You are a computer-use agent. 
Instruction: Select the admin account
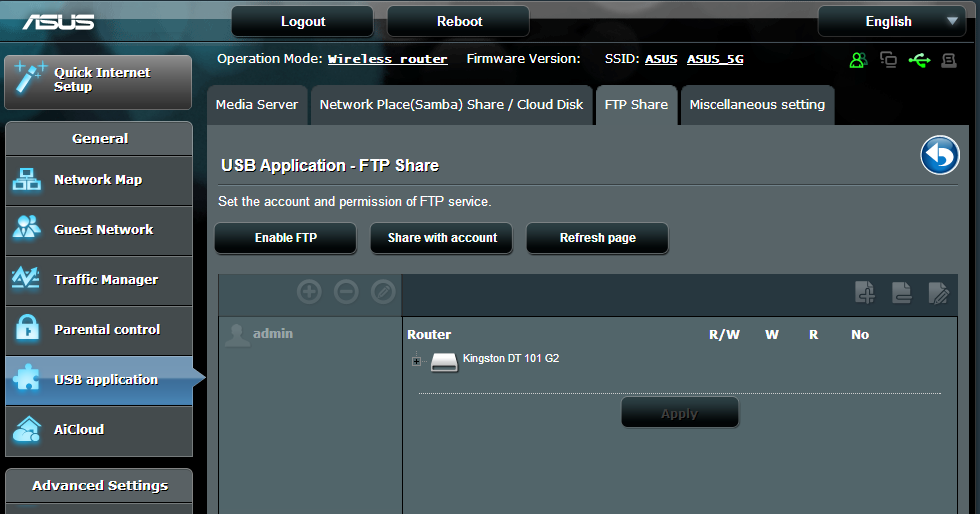273,334
